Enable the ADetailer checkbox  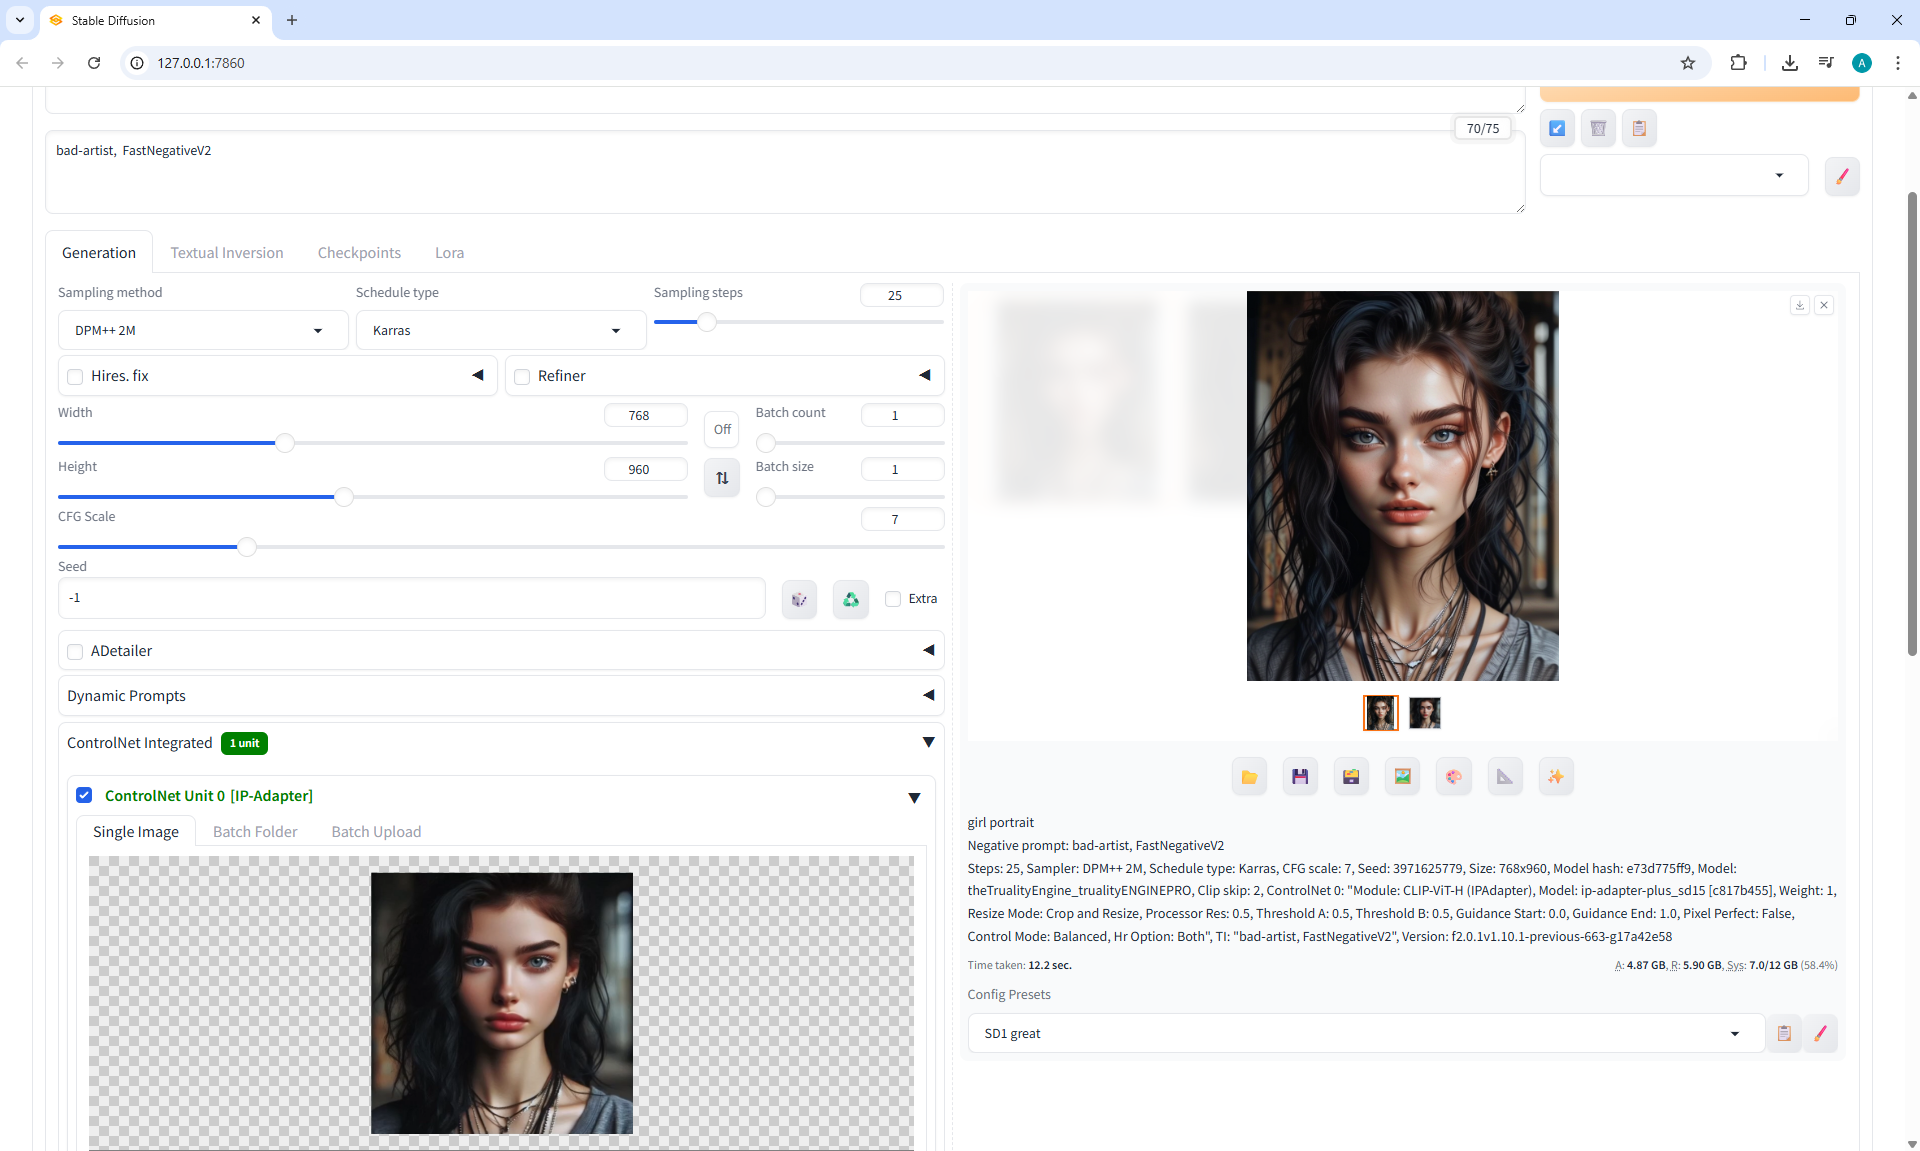click(x=75, y=652)
